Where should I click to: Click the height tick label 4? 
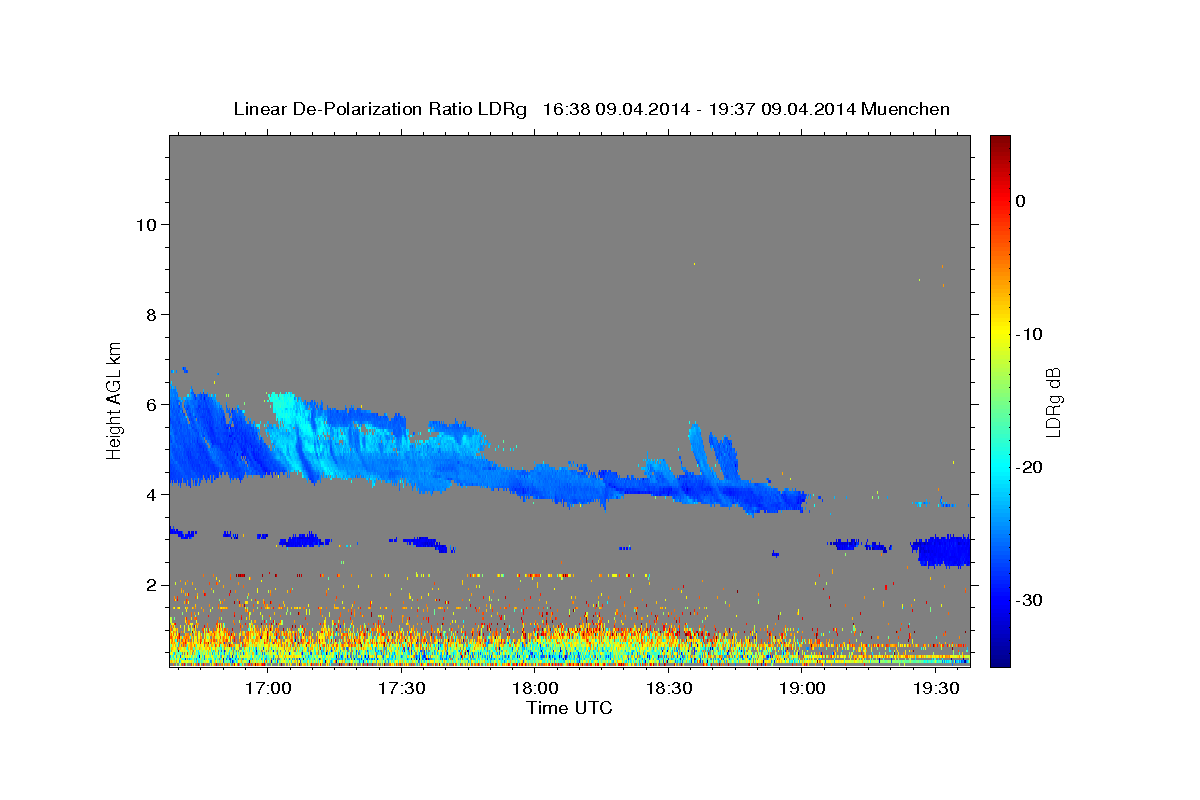click(151, 494)
